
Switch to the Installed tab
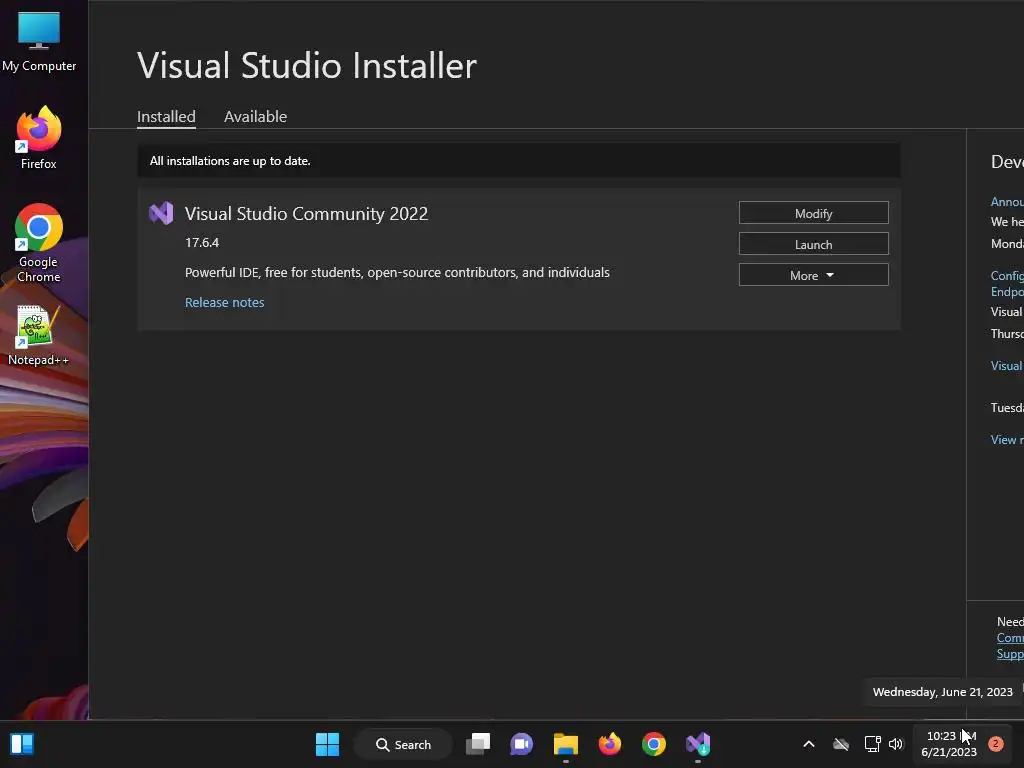pos(167,117)
